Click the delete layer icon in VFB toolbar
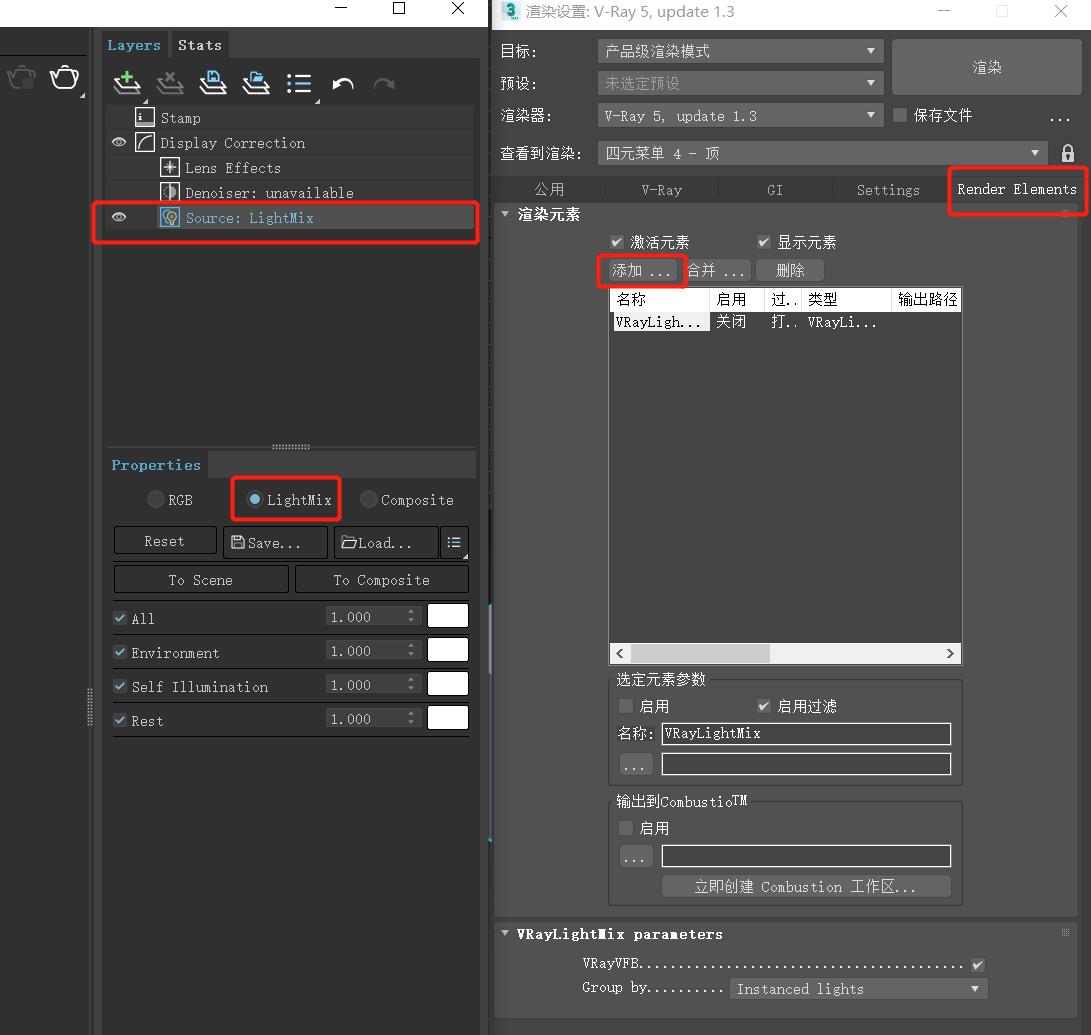Screen dimensions: 1091x1035 point(170,83)
